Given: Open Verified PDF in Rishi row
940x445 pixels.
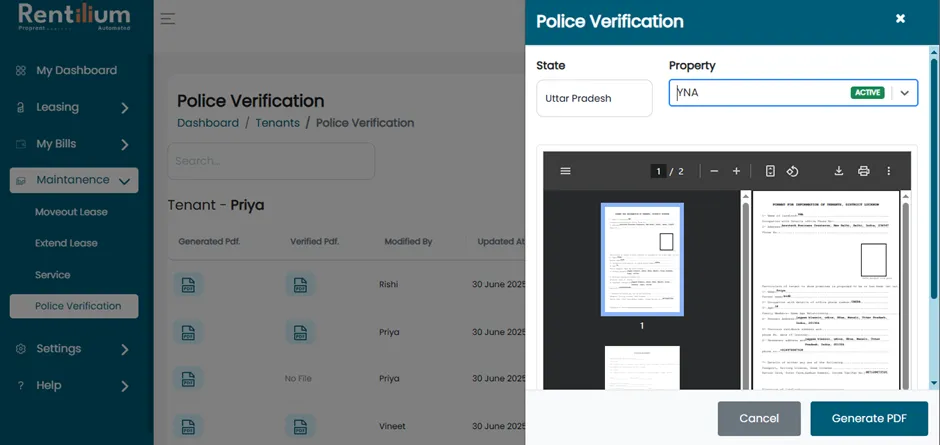Looking at the screenshot, I should [x=300, y=284].
